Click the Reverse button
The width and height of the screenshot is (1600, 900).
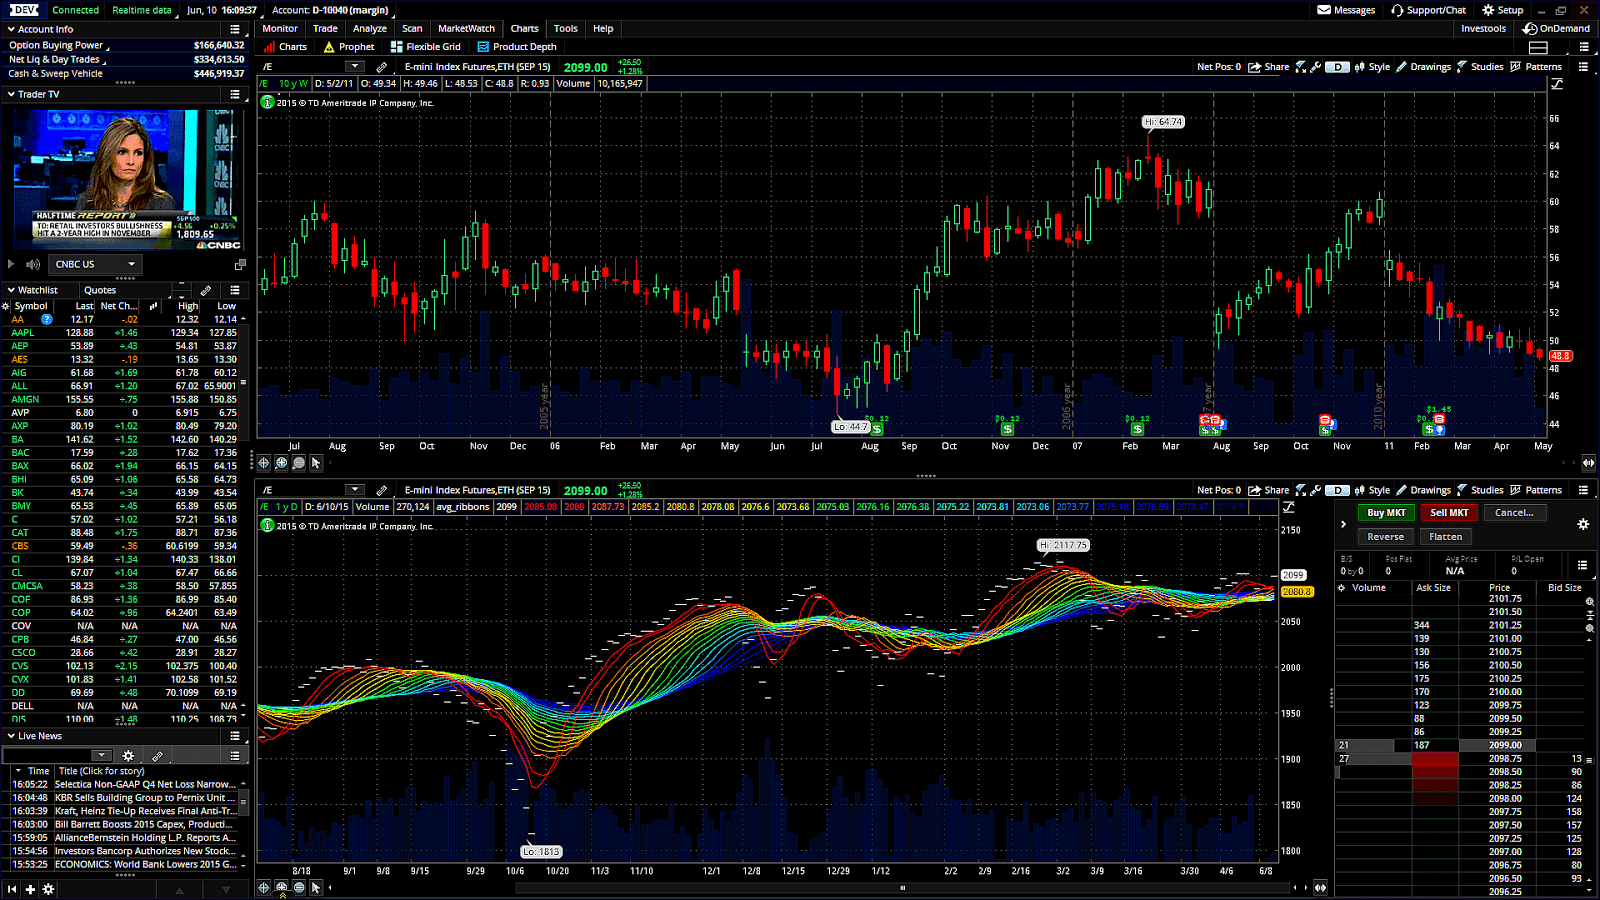pyautogui.click(x=1385, y=537)
